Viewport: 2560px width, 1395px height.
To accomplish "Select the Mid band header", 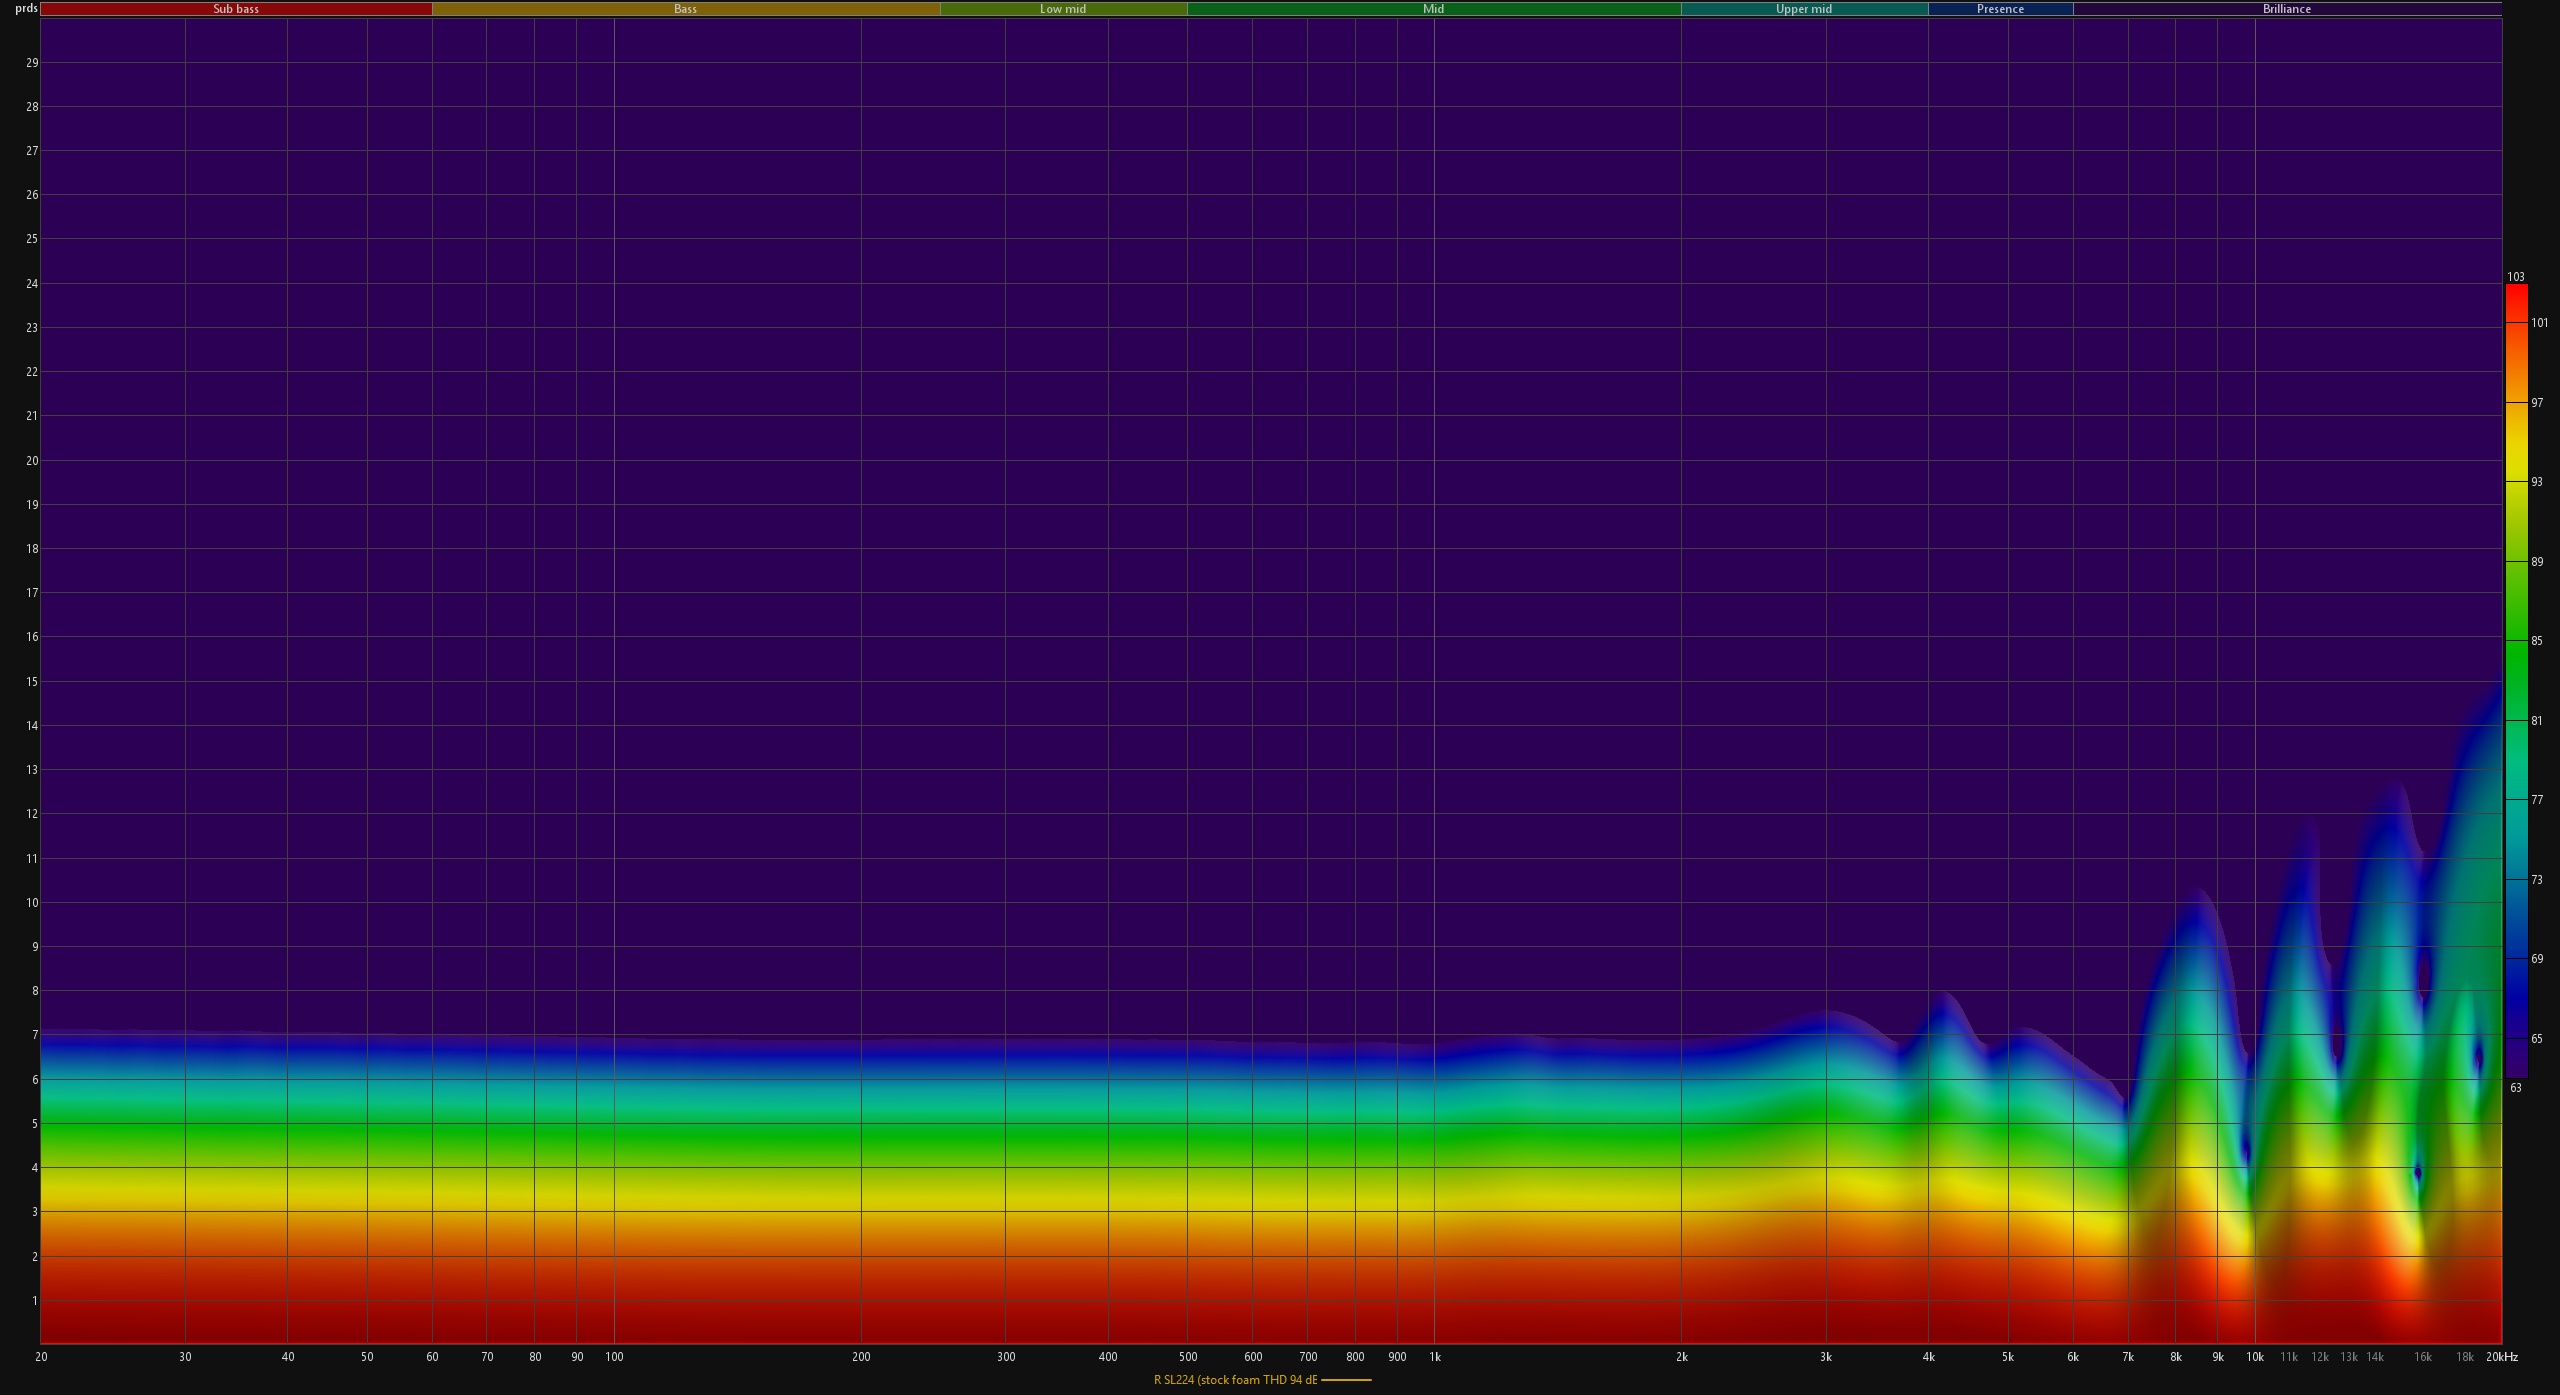I will 1433,9.
